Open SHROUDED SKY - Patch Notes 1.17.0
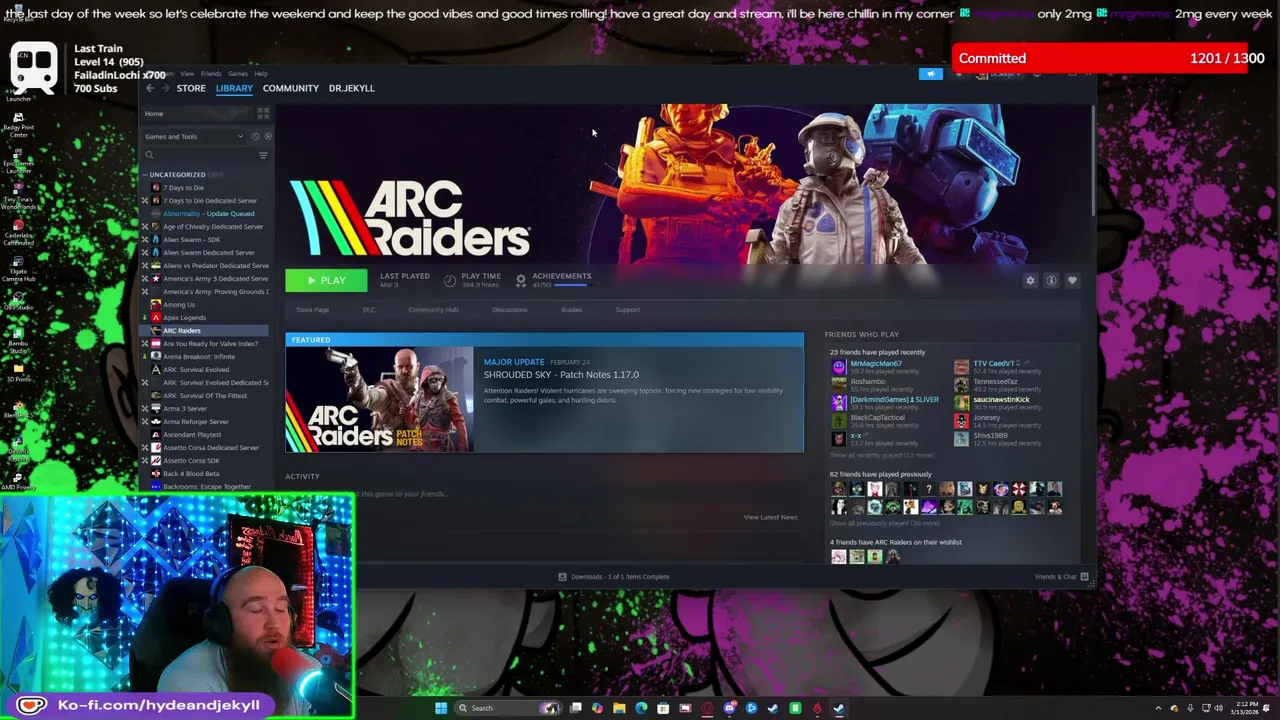Screen dimensions: 1280x720 tap(561, 375)
